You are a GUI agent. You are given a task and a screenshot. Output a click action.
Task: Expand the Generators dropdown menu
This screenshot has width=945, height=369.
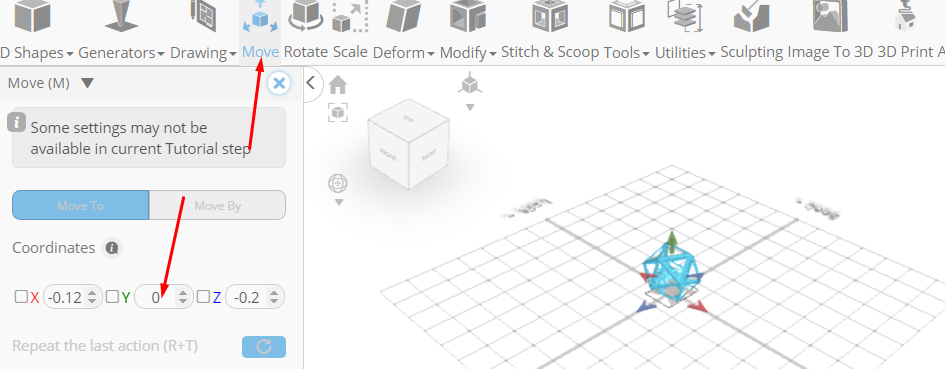[121, 52]
